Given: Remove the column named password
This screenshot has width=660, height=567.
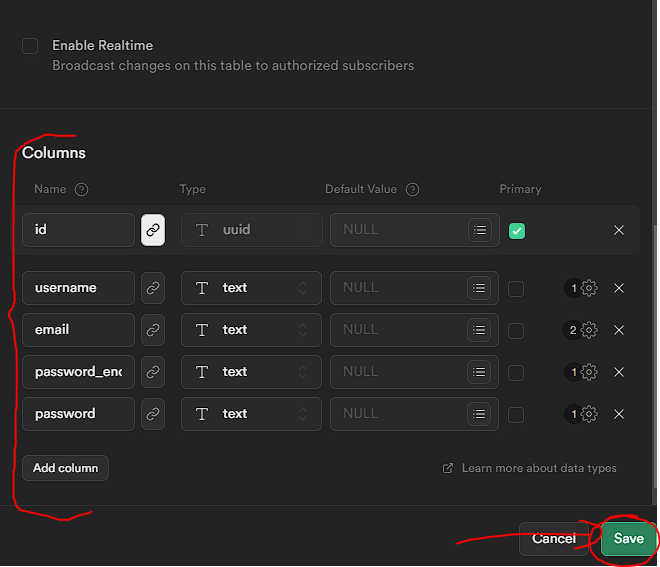Looking at the screenshot, I should pyautogui.click(x=619, y=414).
